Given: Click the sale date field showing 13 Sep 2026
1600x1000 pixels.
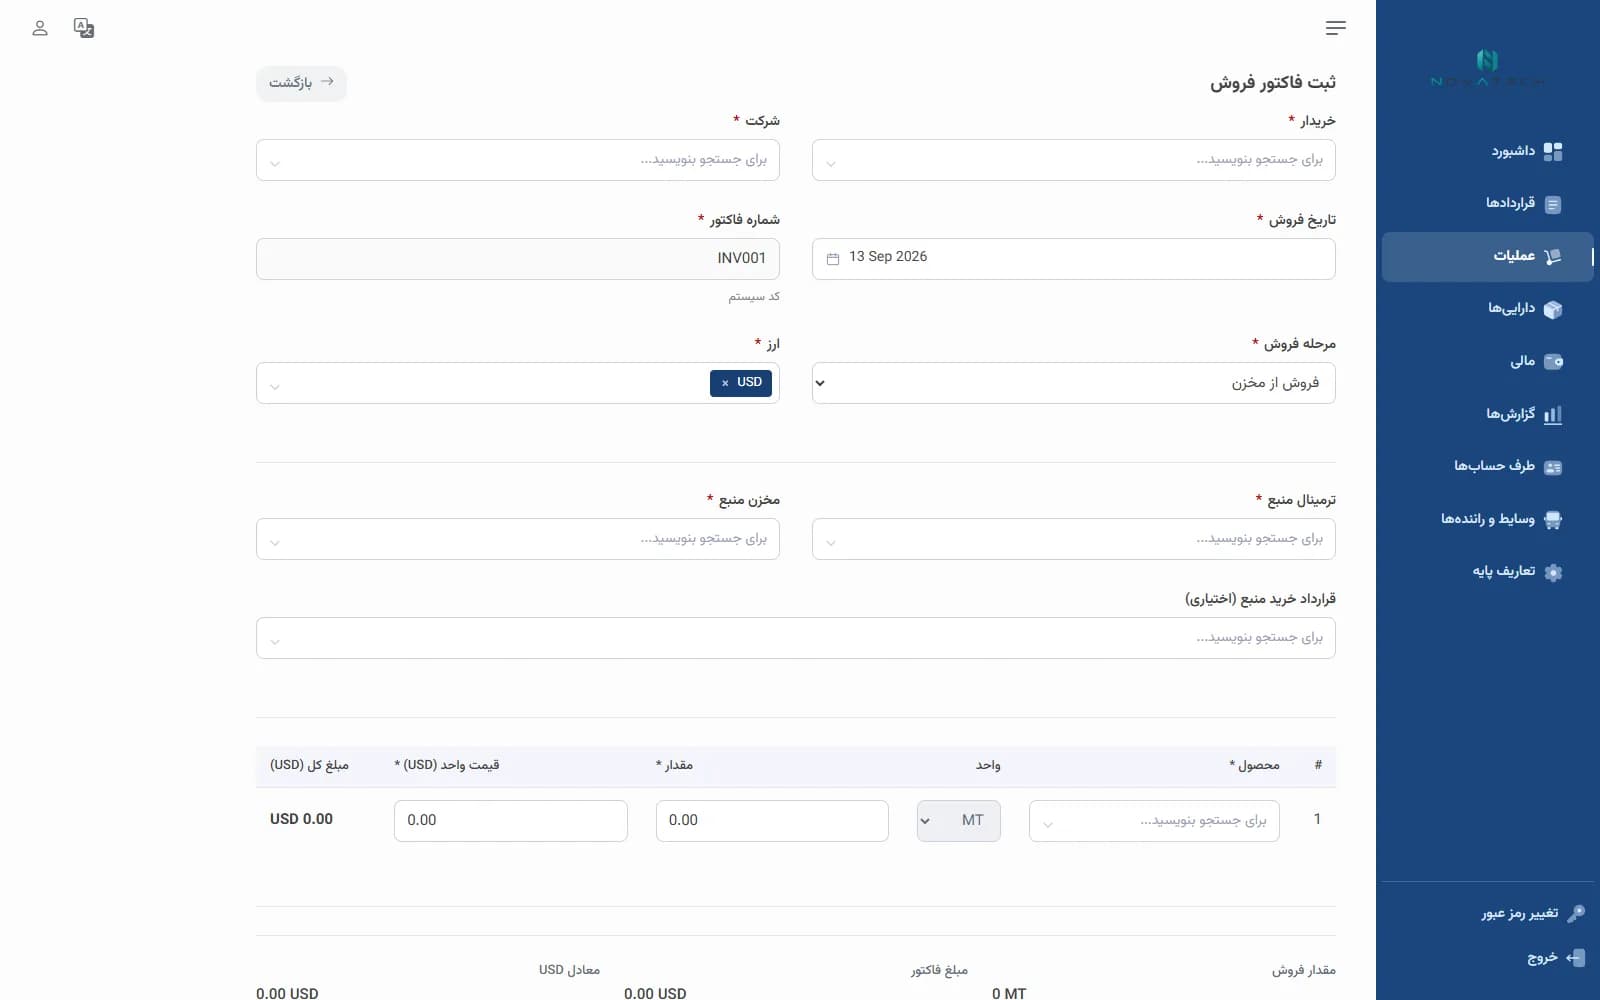Looking at the screenshot, I should tap(1073, 259).
